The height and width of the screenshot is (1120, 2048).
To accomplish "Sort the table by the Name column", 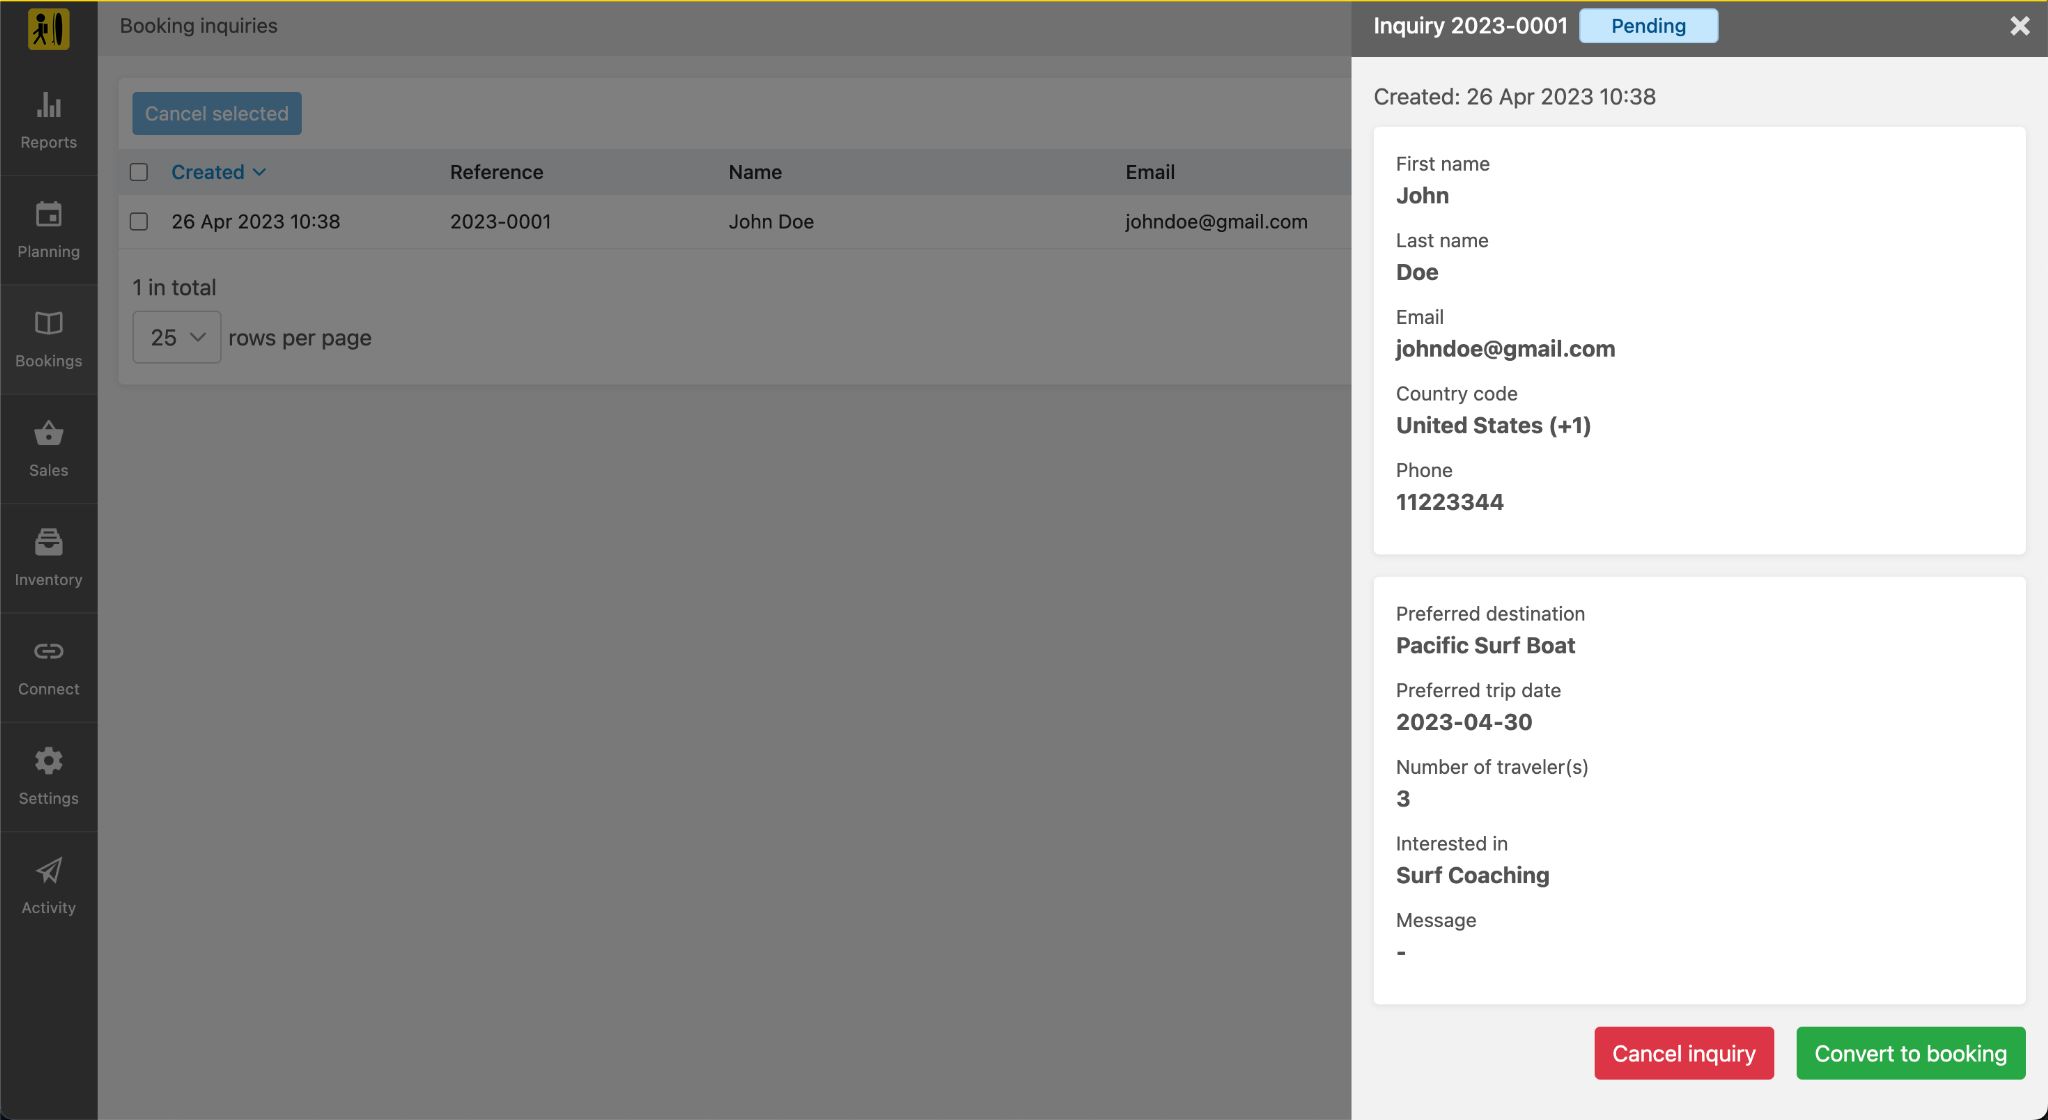I will tap(754, 172).
